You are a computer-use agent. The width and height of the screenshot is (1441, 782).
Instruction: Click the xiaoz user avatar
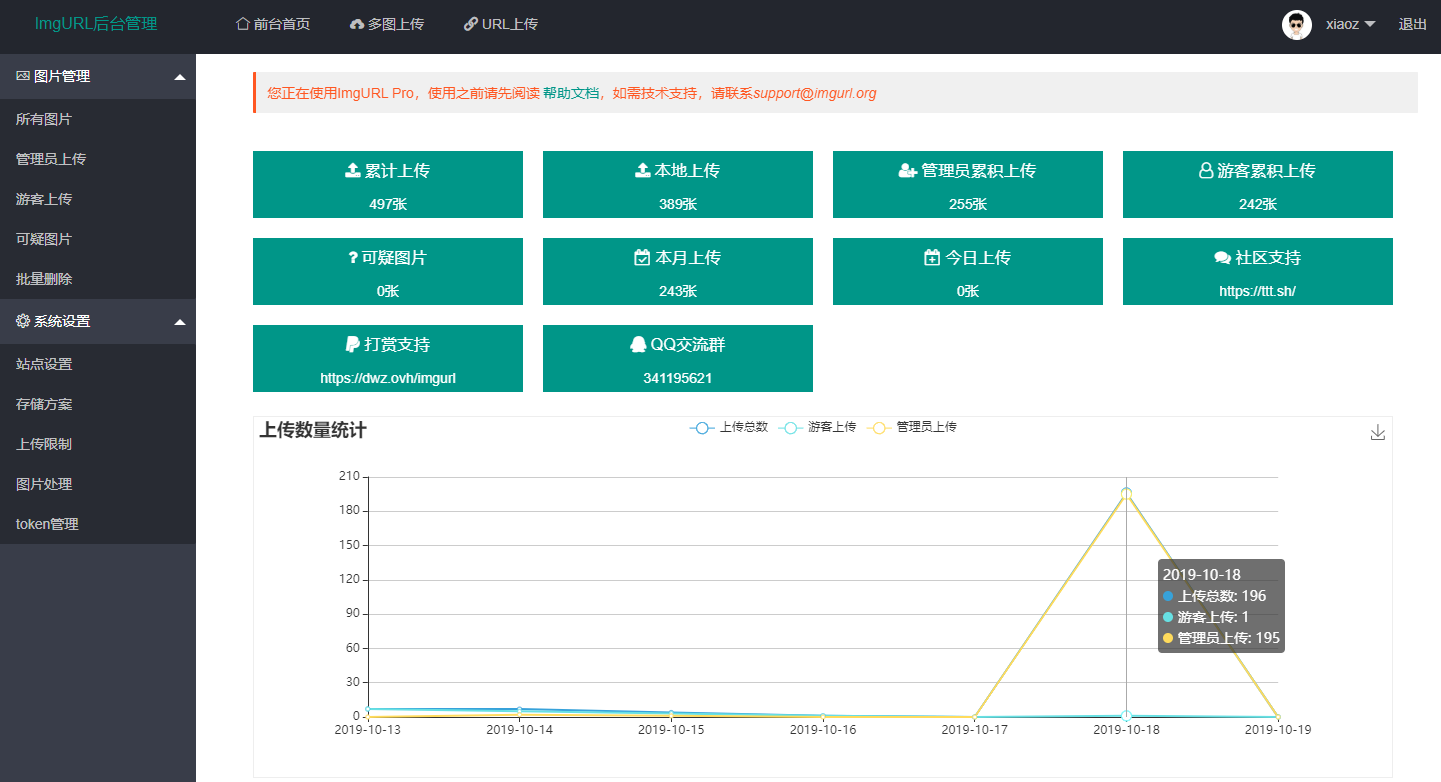[x=1296, y=25]
